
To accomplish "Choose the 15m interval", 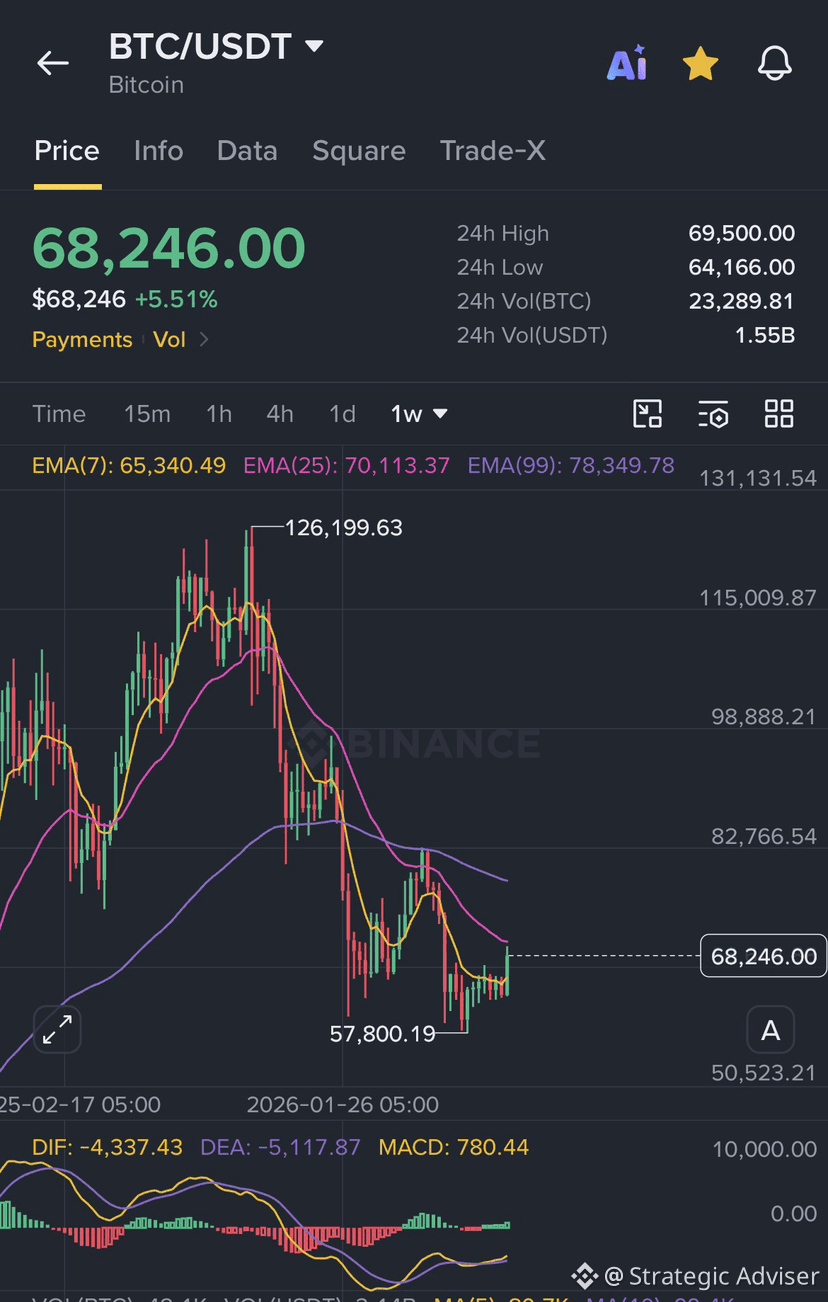I will 147,414.
